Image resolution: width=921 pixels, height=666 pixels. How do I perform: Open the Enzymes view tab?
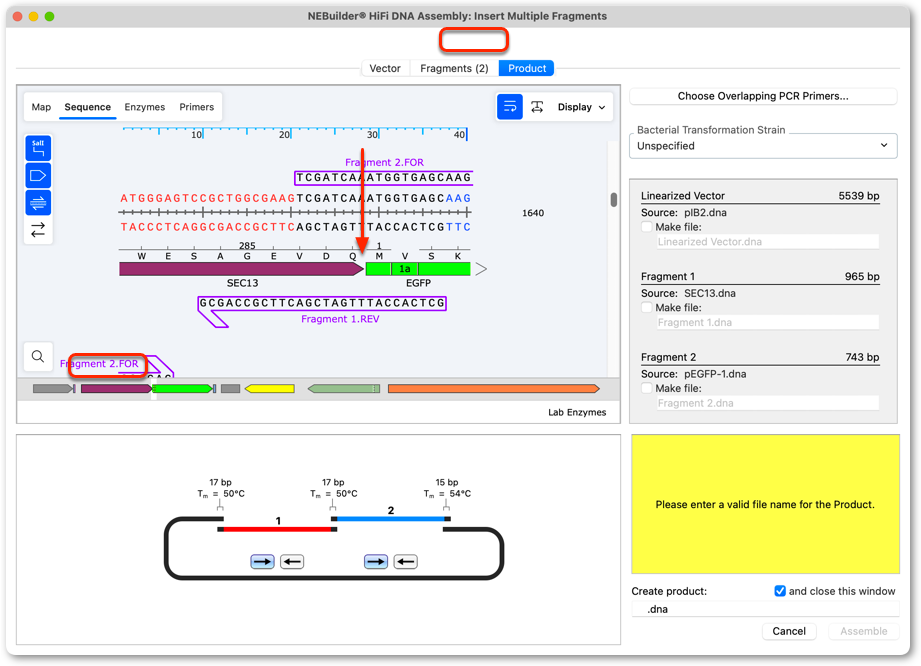pyautogui.click(x=144, y=107)
